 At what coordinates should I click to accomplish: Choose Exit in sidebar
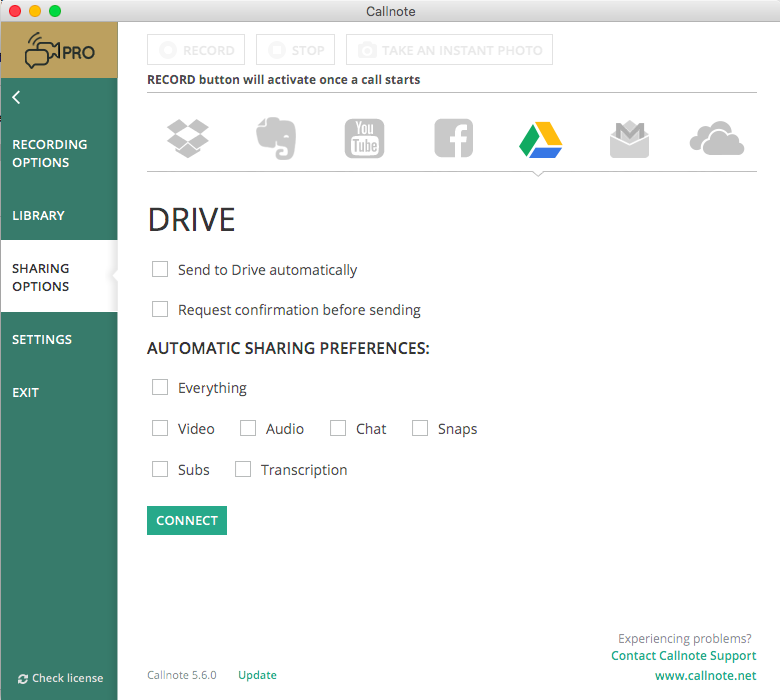coord(25,393)
